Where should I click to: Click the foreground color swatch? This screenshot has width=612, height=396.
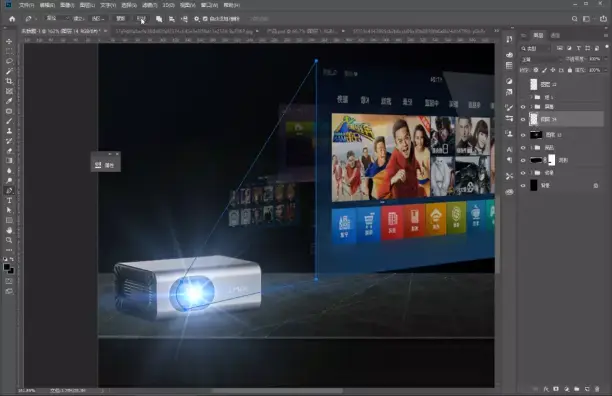click(x=7, y=267)
